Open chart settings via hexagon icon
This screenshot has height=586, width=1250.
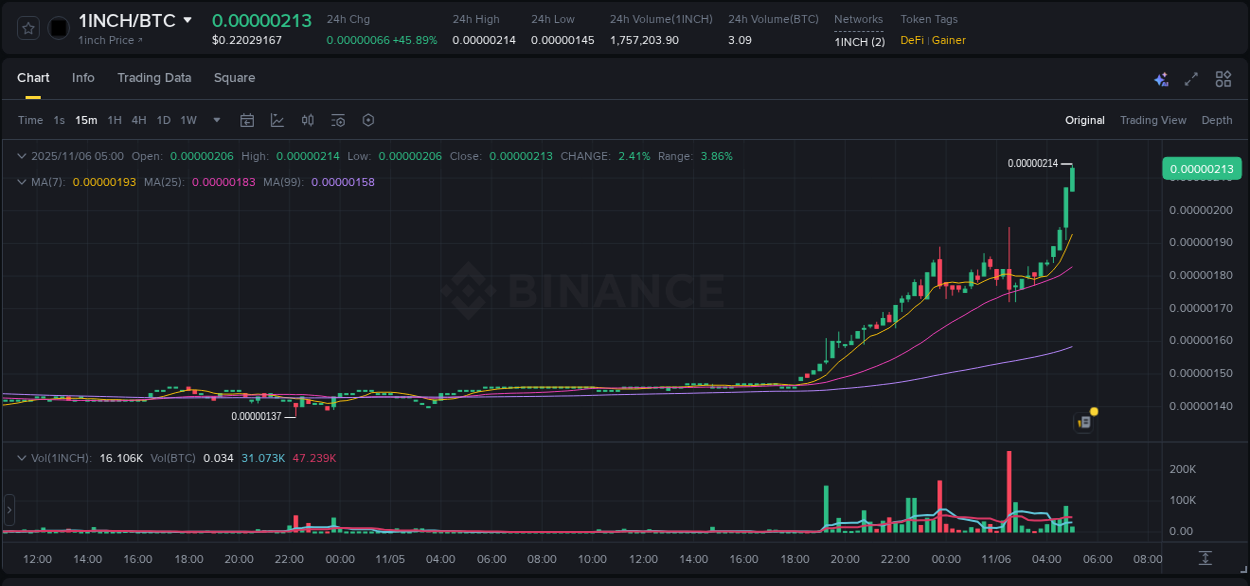click(x=368, y=120)
